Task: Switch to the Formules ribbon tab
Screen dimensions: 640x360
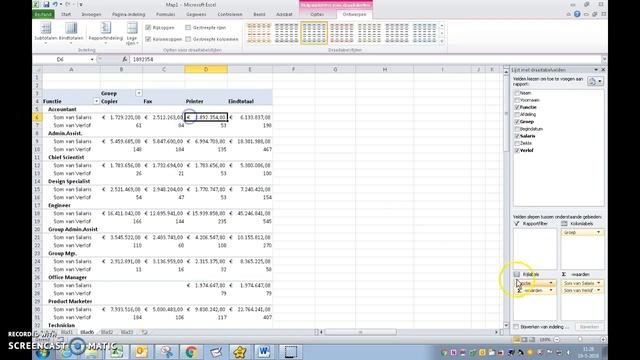Action: click(x=165, y=14)
